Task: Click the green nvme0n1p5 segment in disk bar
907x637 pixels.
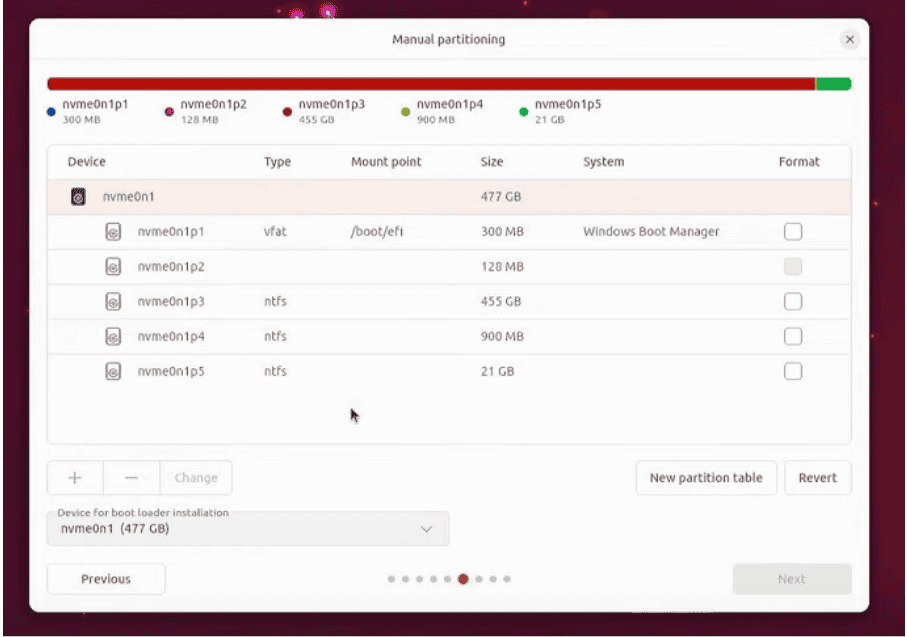Action: click(x=833, y=84)
